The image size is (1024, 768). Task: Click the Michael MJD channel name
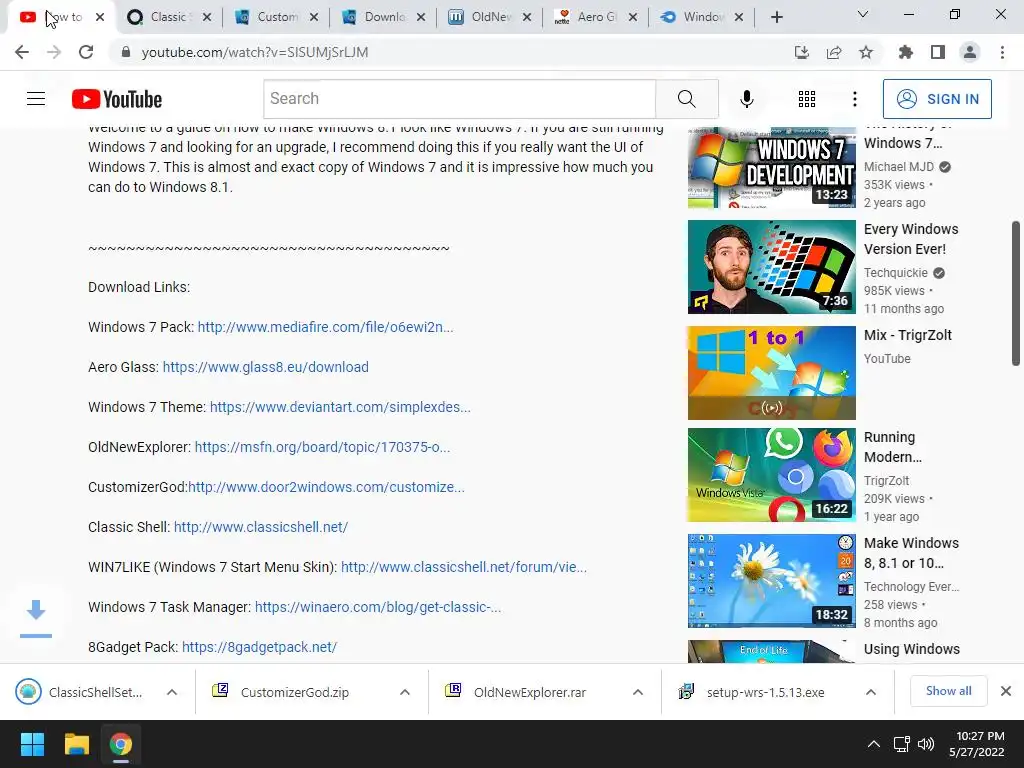[899, 167]
